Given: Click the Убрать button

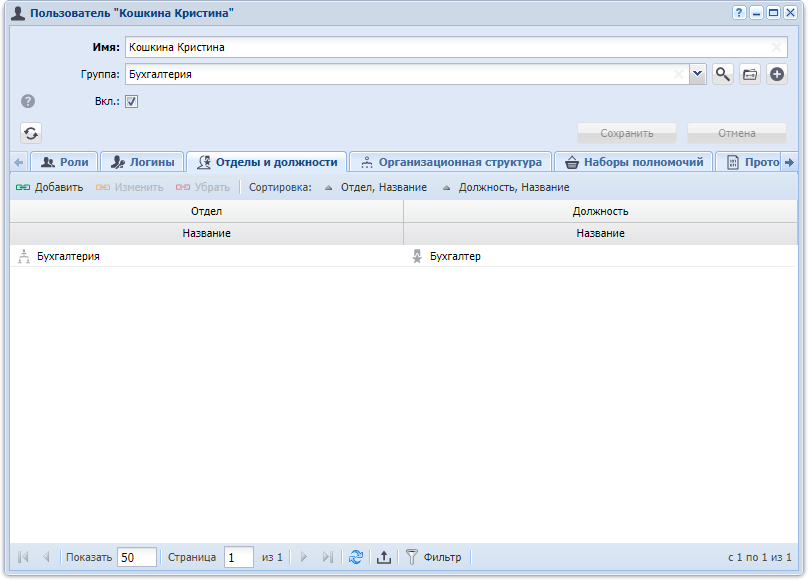Looking at the screenshot, I should tap(203, 187).
